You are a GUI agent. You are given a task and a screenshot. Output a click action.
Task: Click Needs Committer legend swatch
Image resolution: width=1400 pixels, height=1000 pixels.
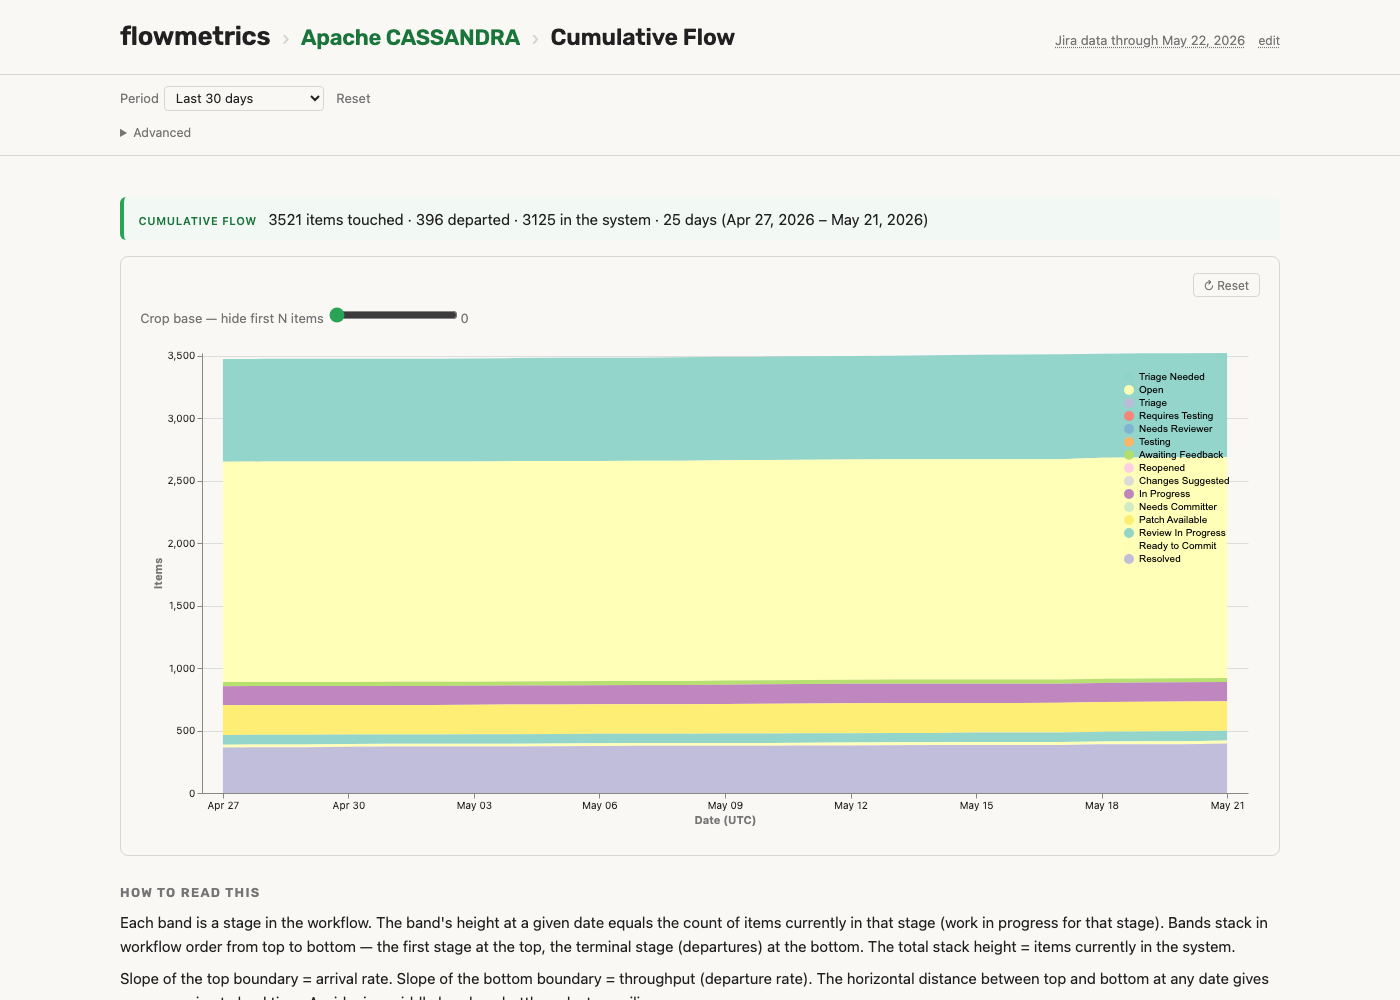tap(1129, 507)
